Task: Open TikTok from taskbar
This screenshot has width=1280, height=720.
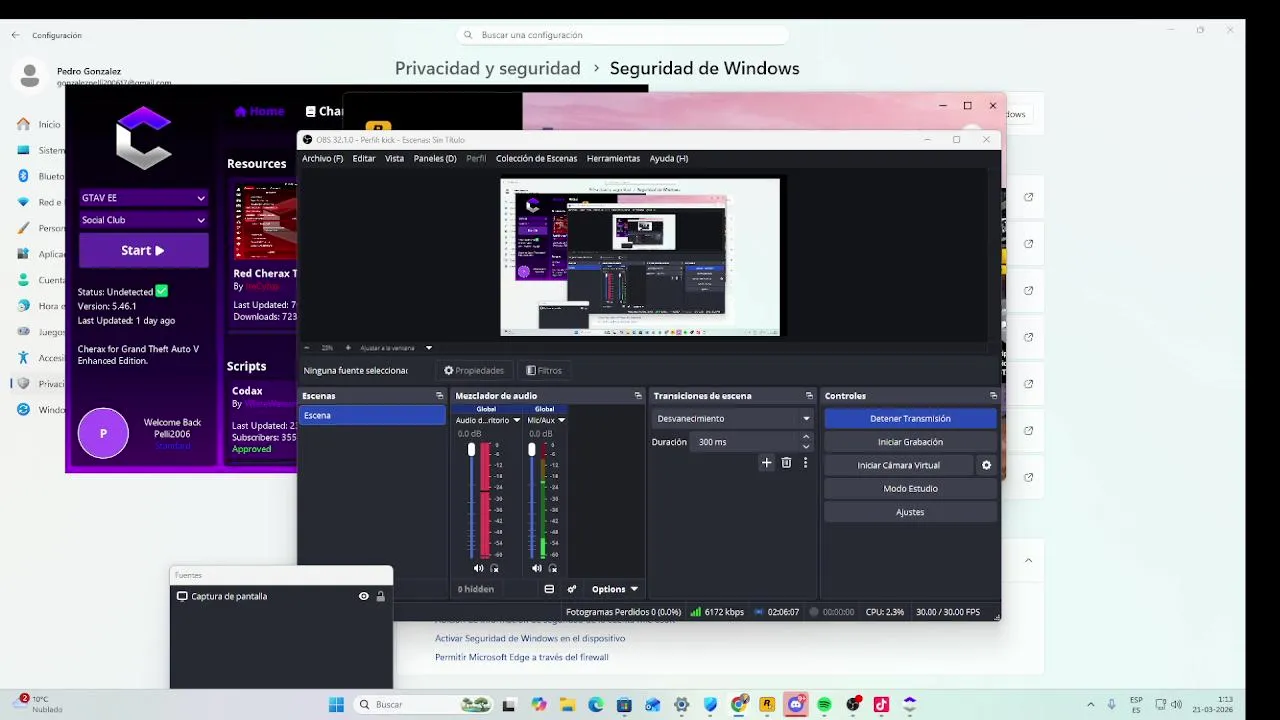Action: [881, 704]
